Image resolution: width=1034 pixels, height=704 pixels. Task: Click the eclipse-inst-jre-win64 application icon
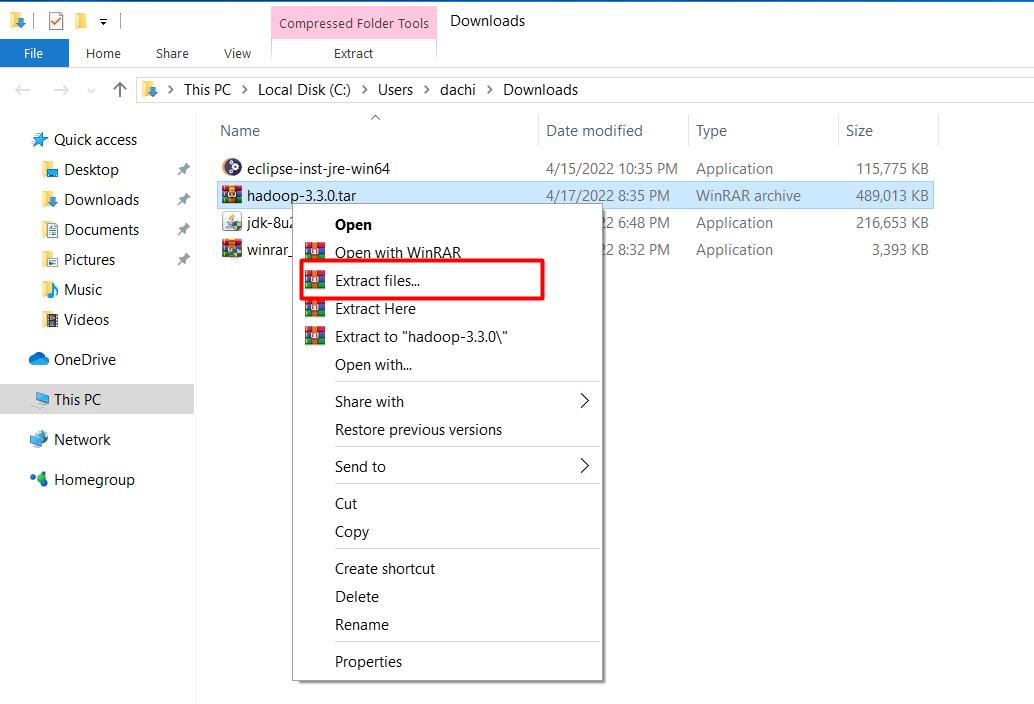coord(232,168)
